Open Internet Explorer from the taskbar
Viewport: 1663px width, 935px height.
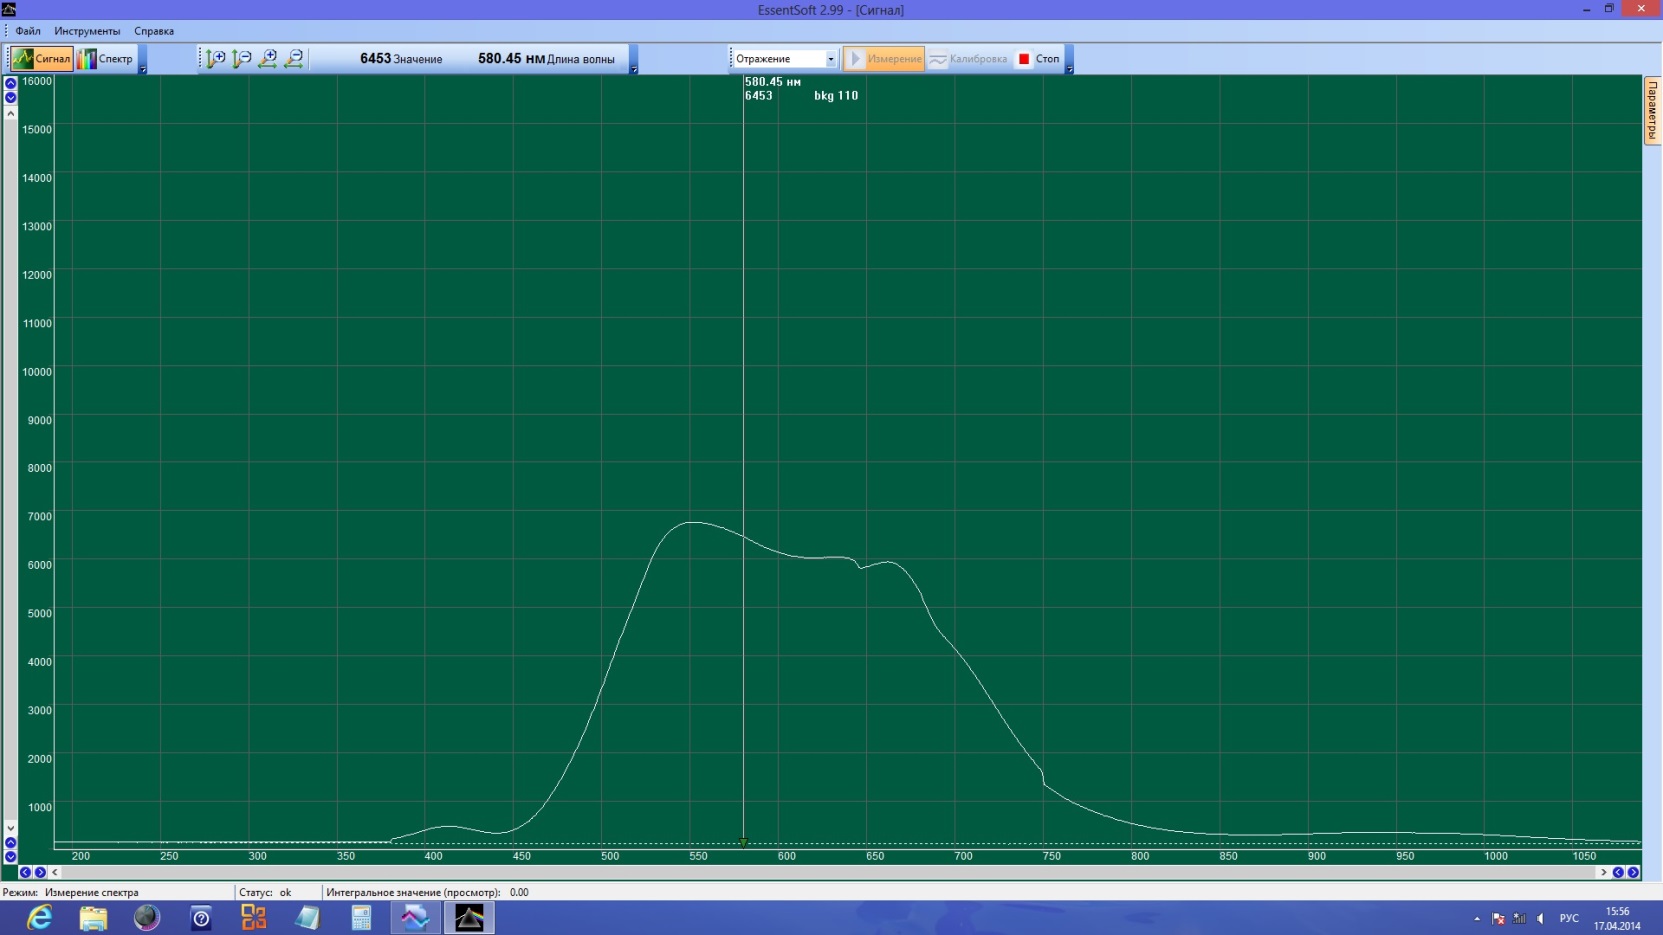39,917
